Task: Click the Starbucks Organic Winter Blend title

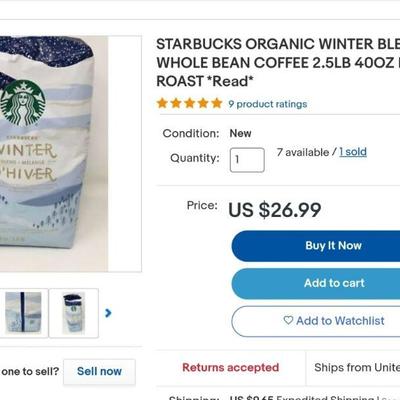Action: point(278,63)
